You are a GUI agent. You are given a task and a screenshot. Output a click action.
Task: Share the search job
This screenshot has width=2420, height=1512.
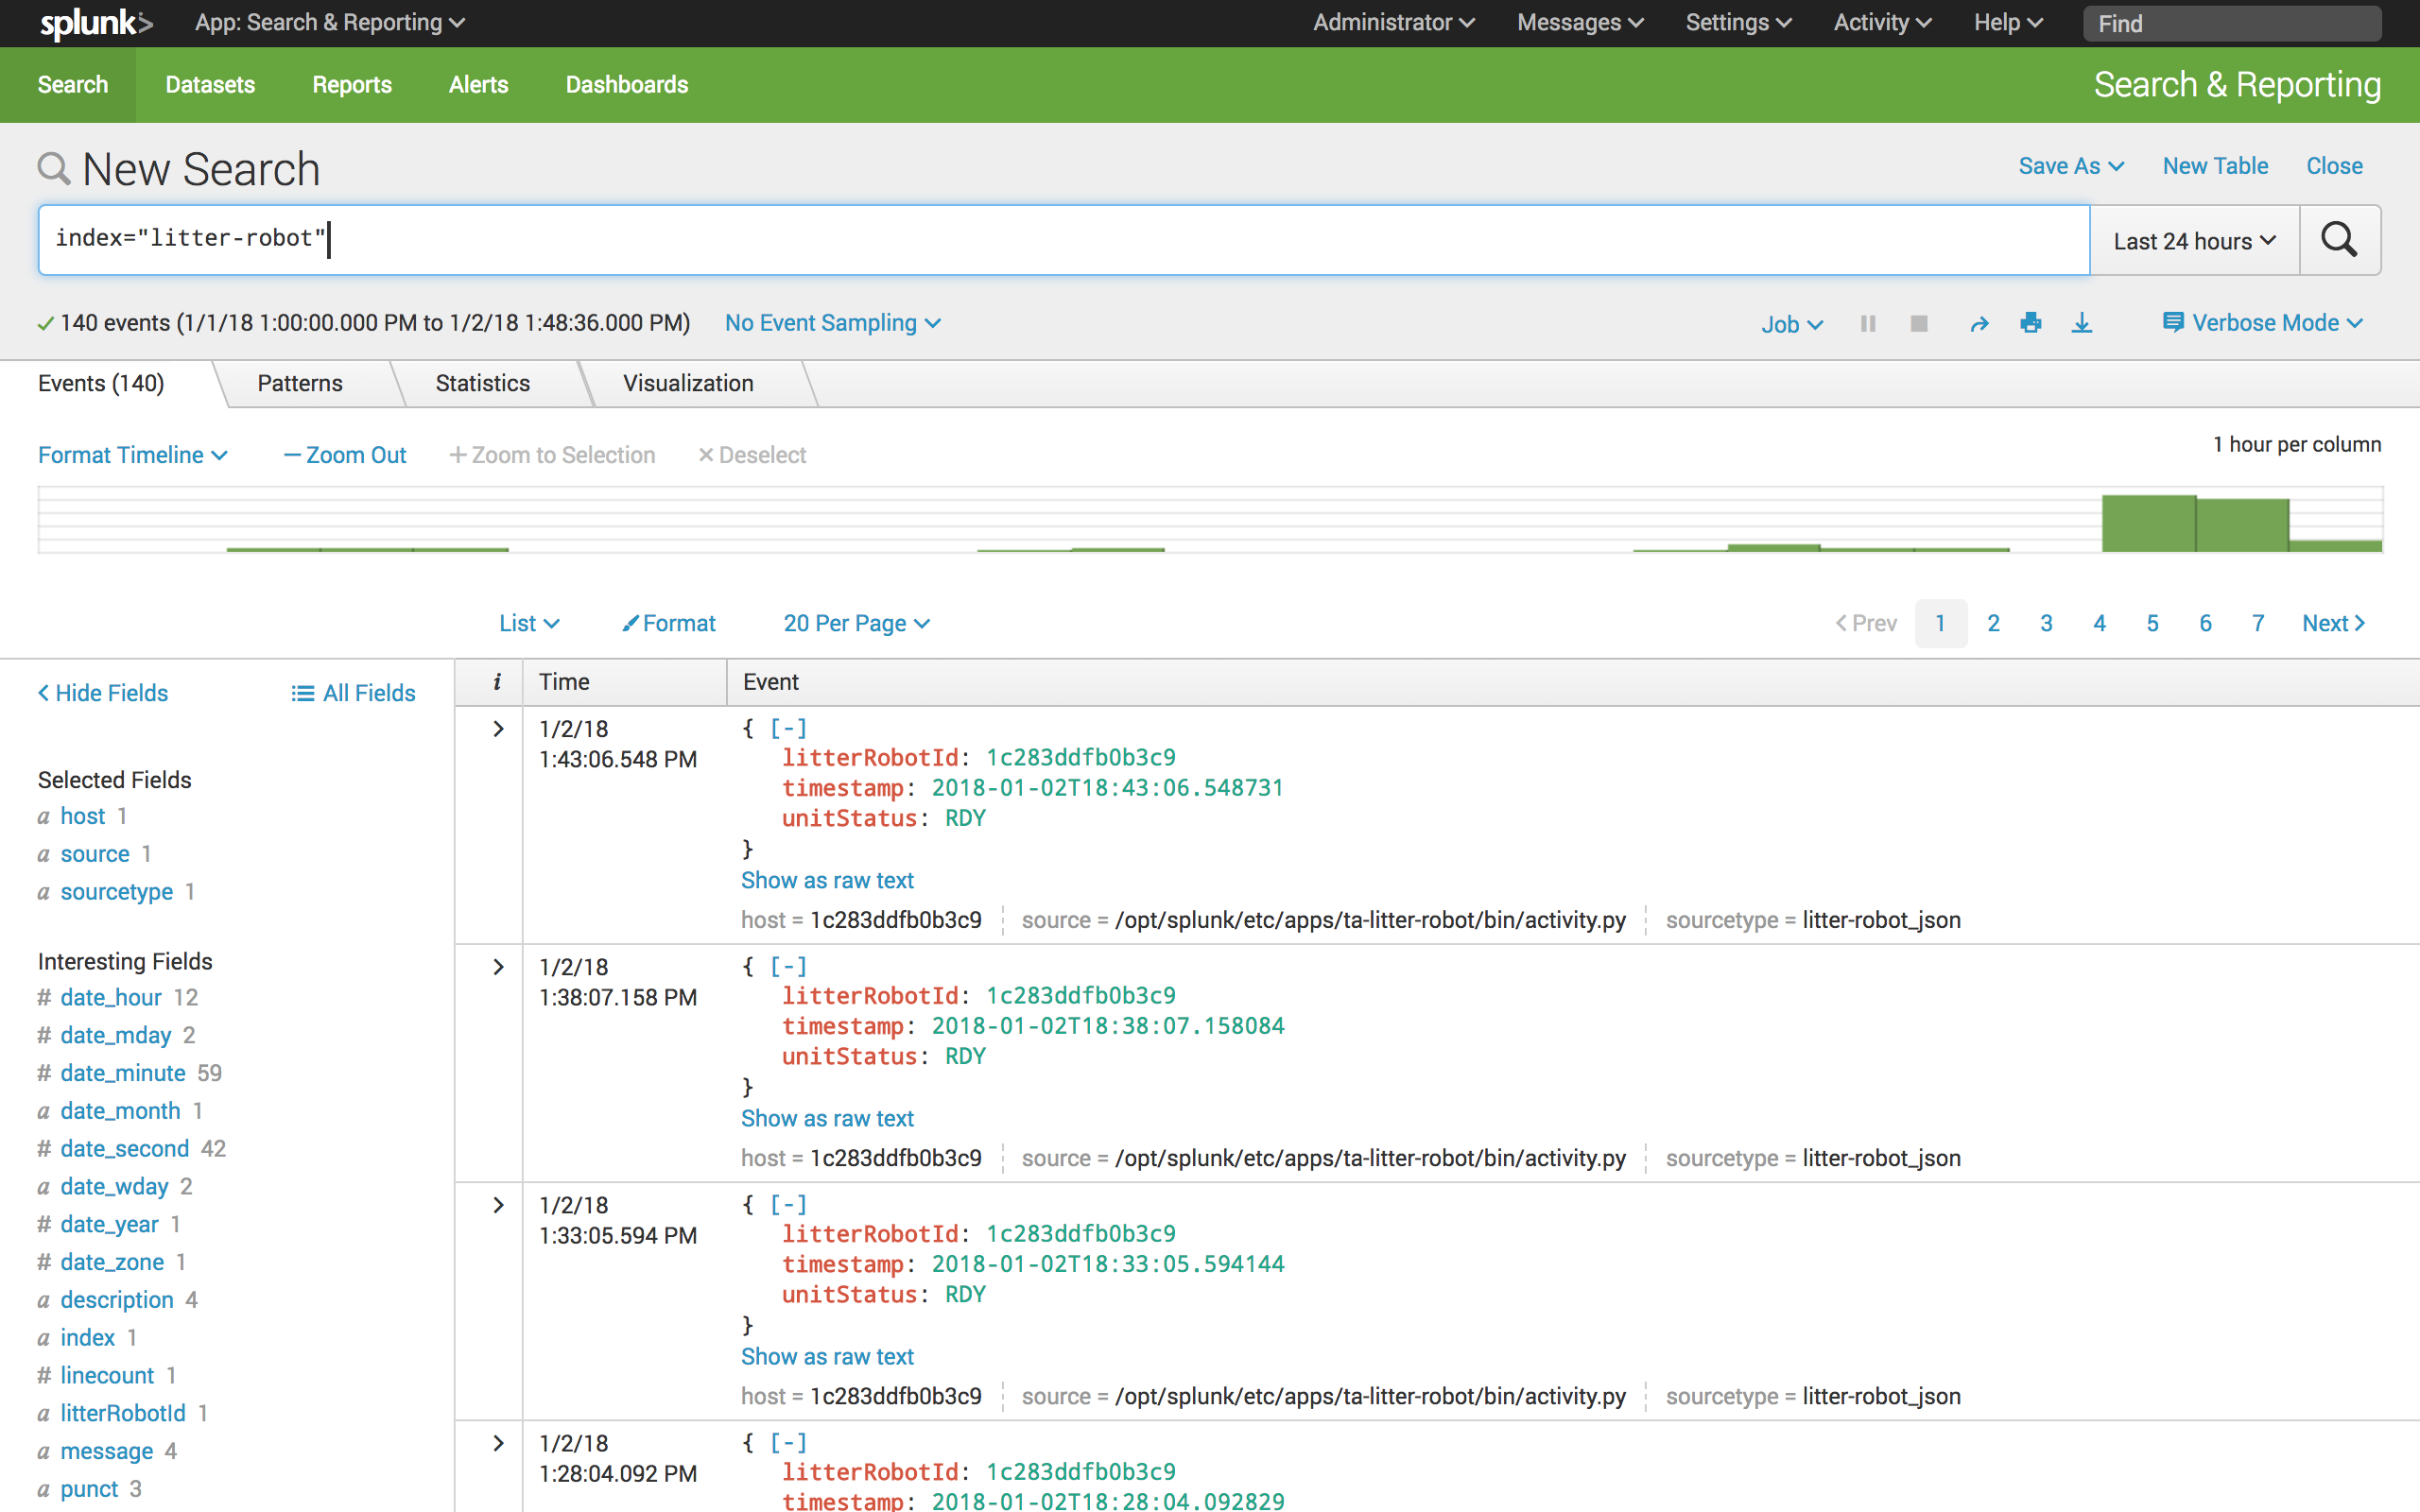point(1979,324)
